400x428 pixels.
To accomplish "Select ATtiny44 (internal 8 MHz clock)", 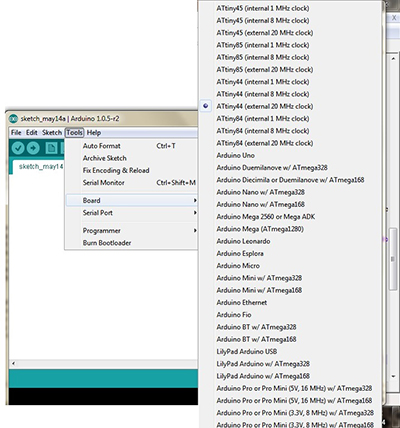I will click(x=263, y=94).
